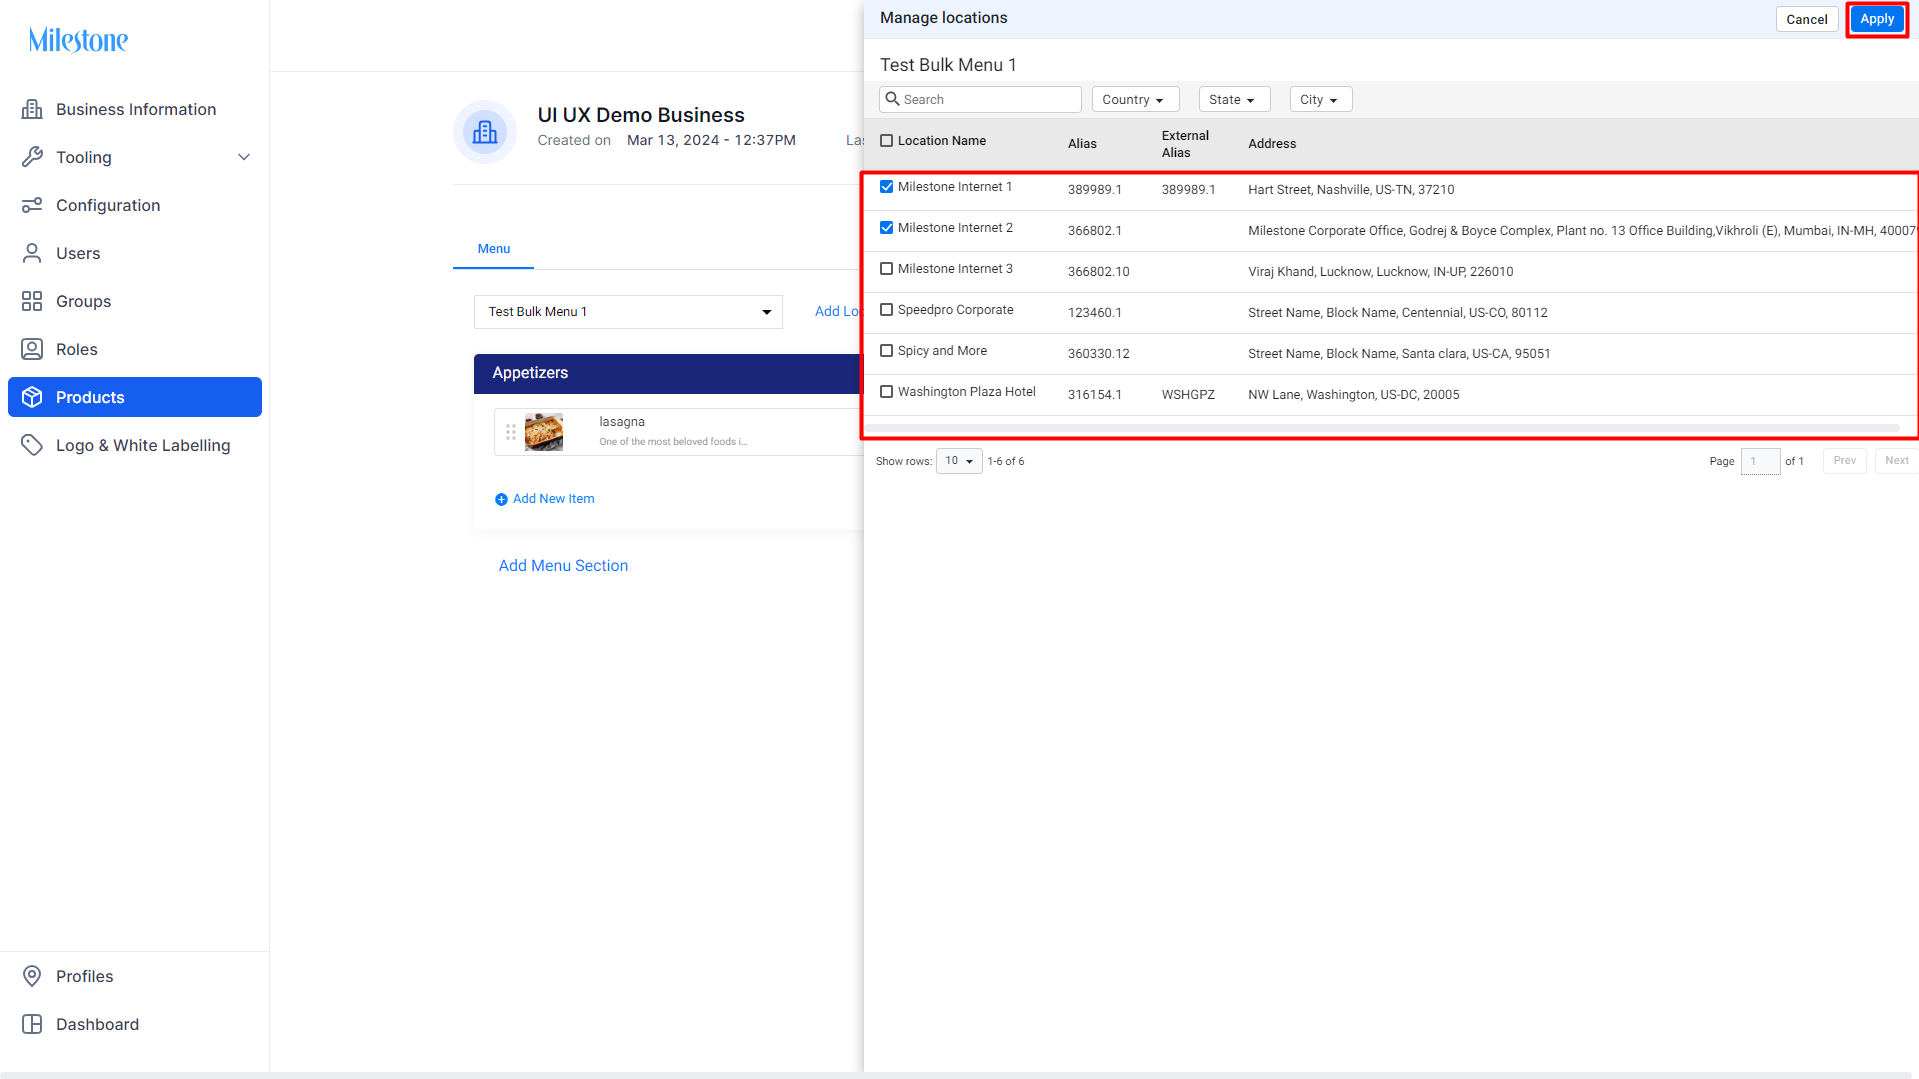The width and height of the screenshot is (1919, 1079).
Task: Click the Alias column header
Action: point(1082,144)
